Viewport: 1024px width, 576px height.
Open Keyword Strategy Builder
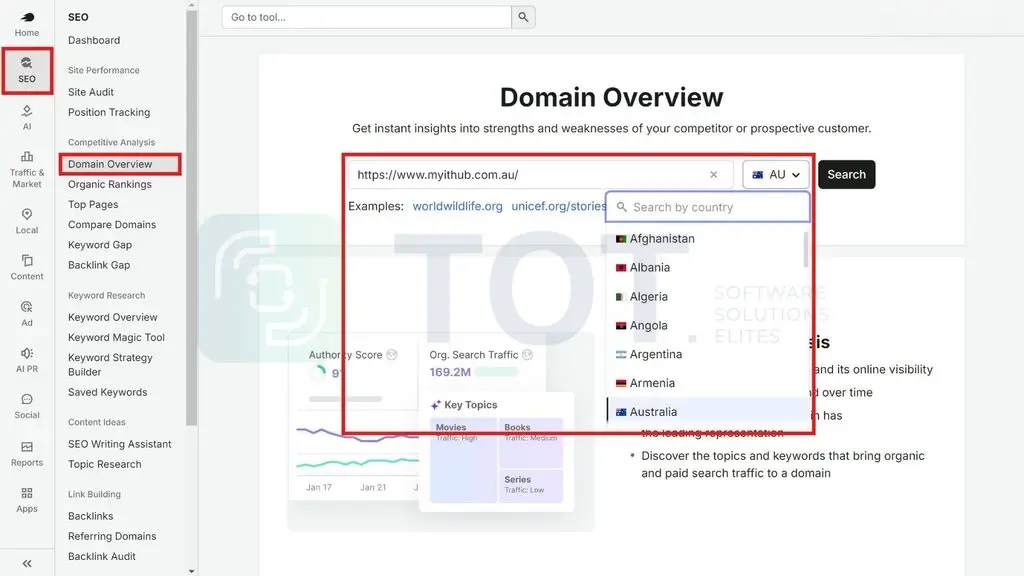click(x=110, y=364)
